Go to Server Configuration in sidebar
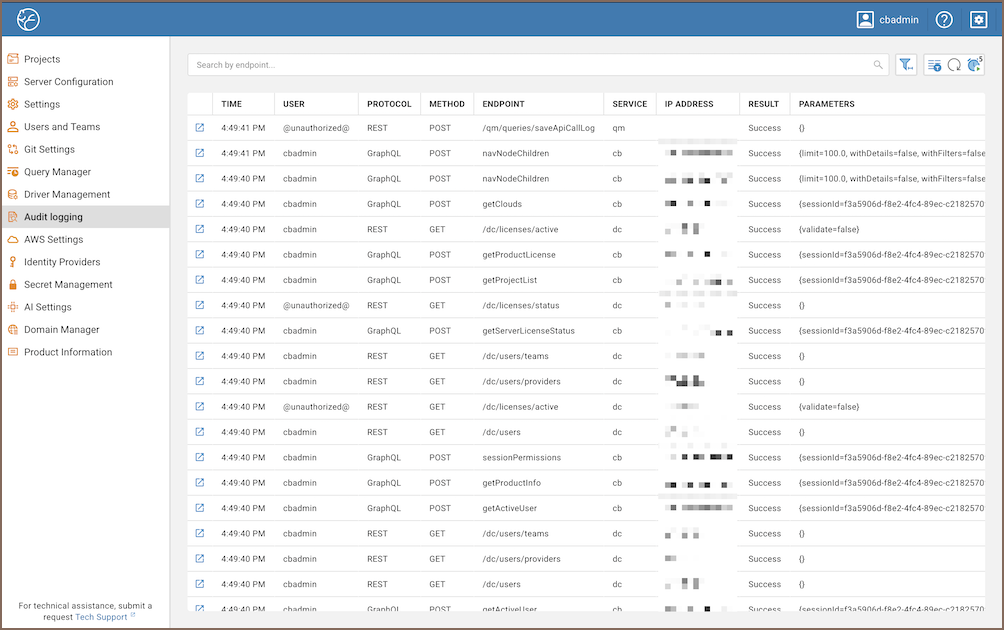The width and height of the screenshot is (1004, 630). tap(68, 82)
